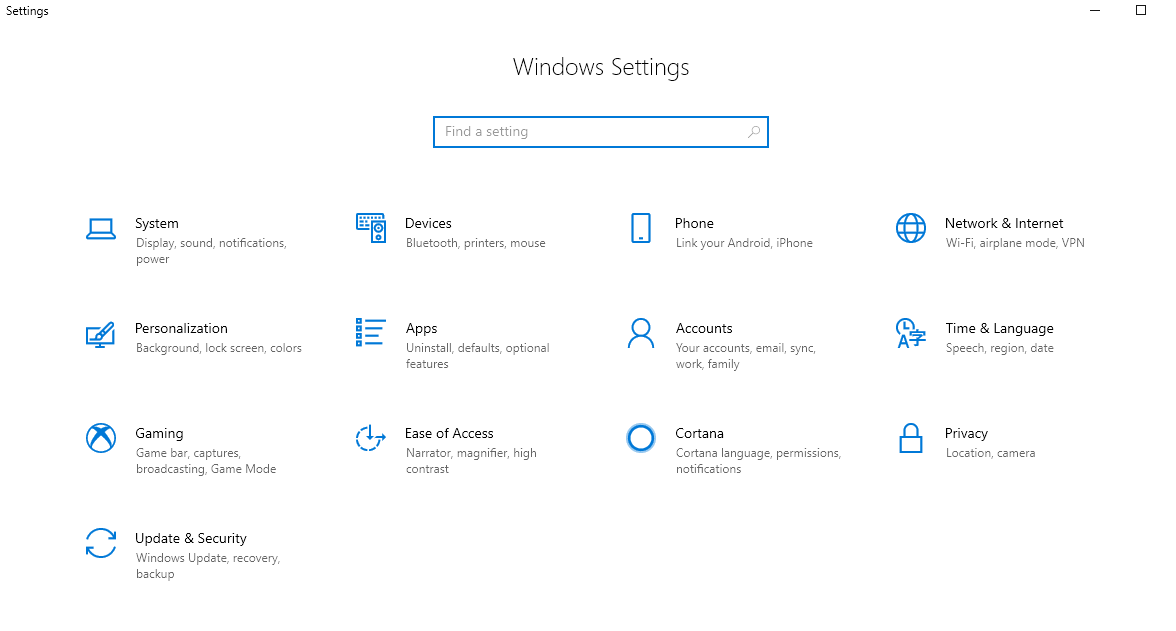Minimize the Settings window
Screen dimensions: 1176x631
pos(1095,11)
